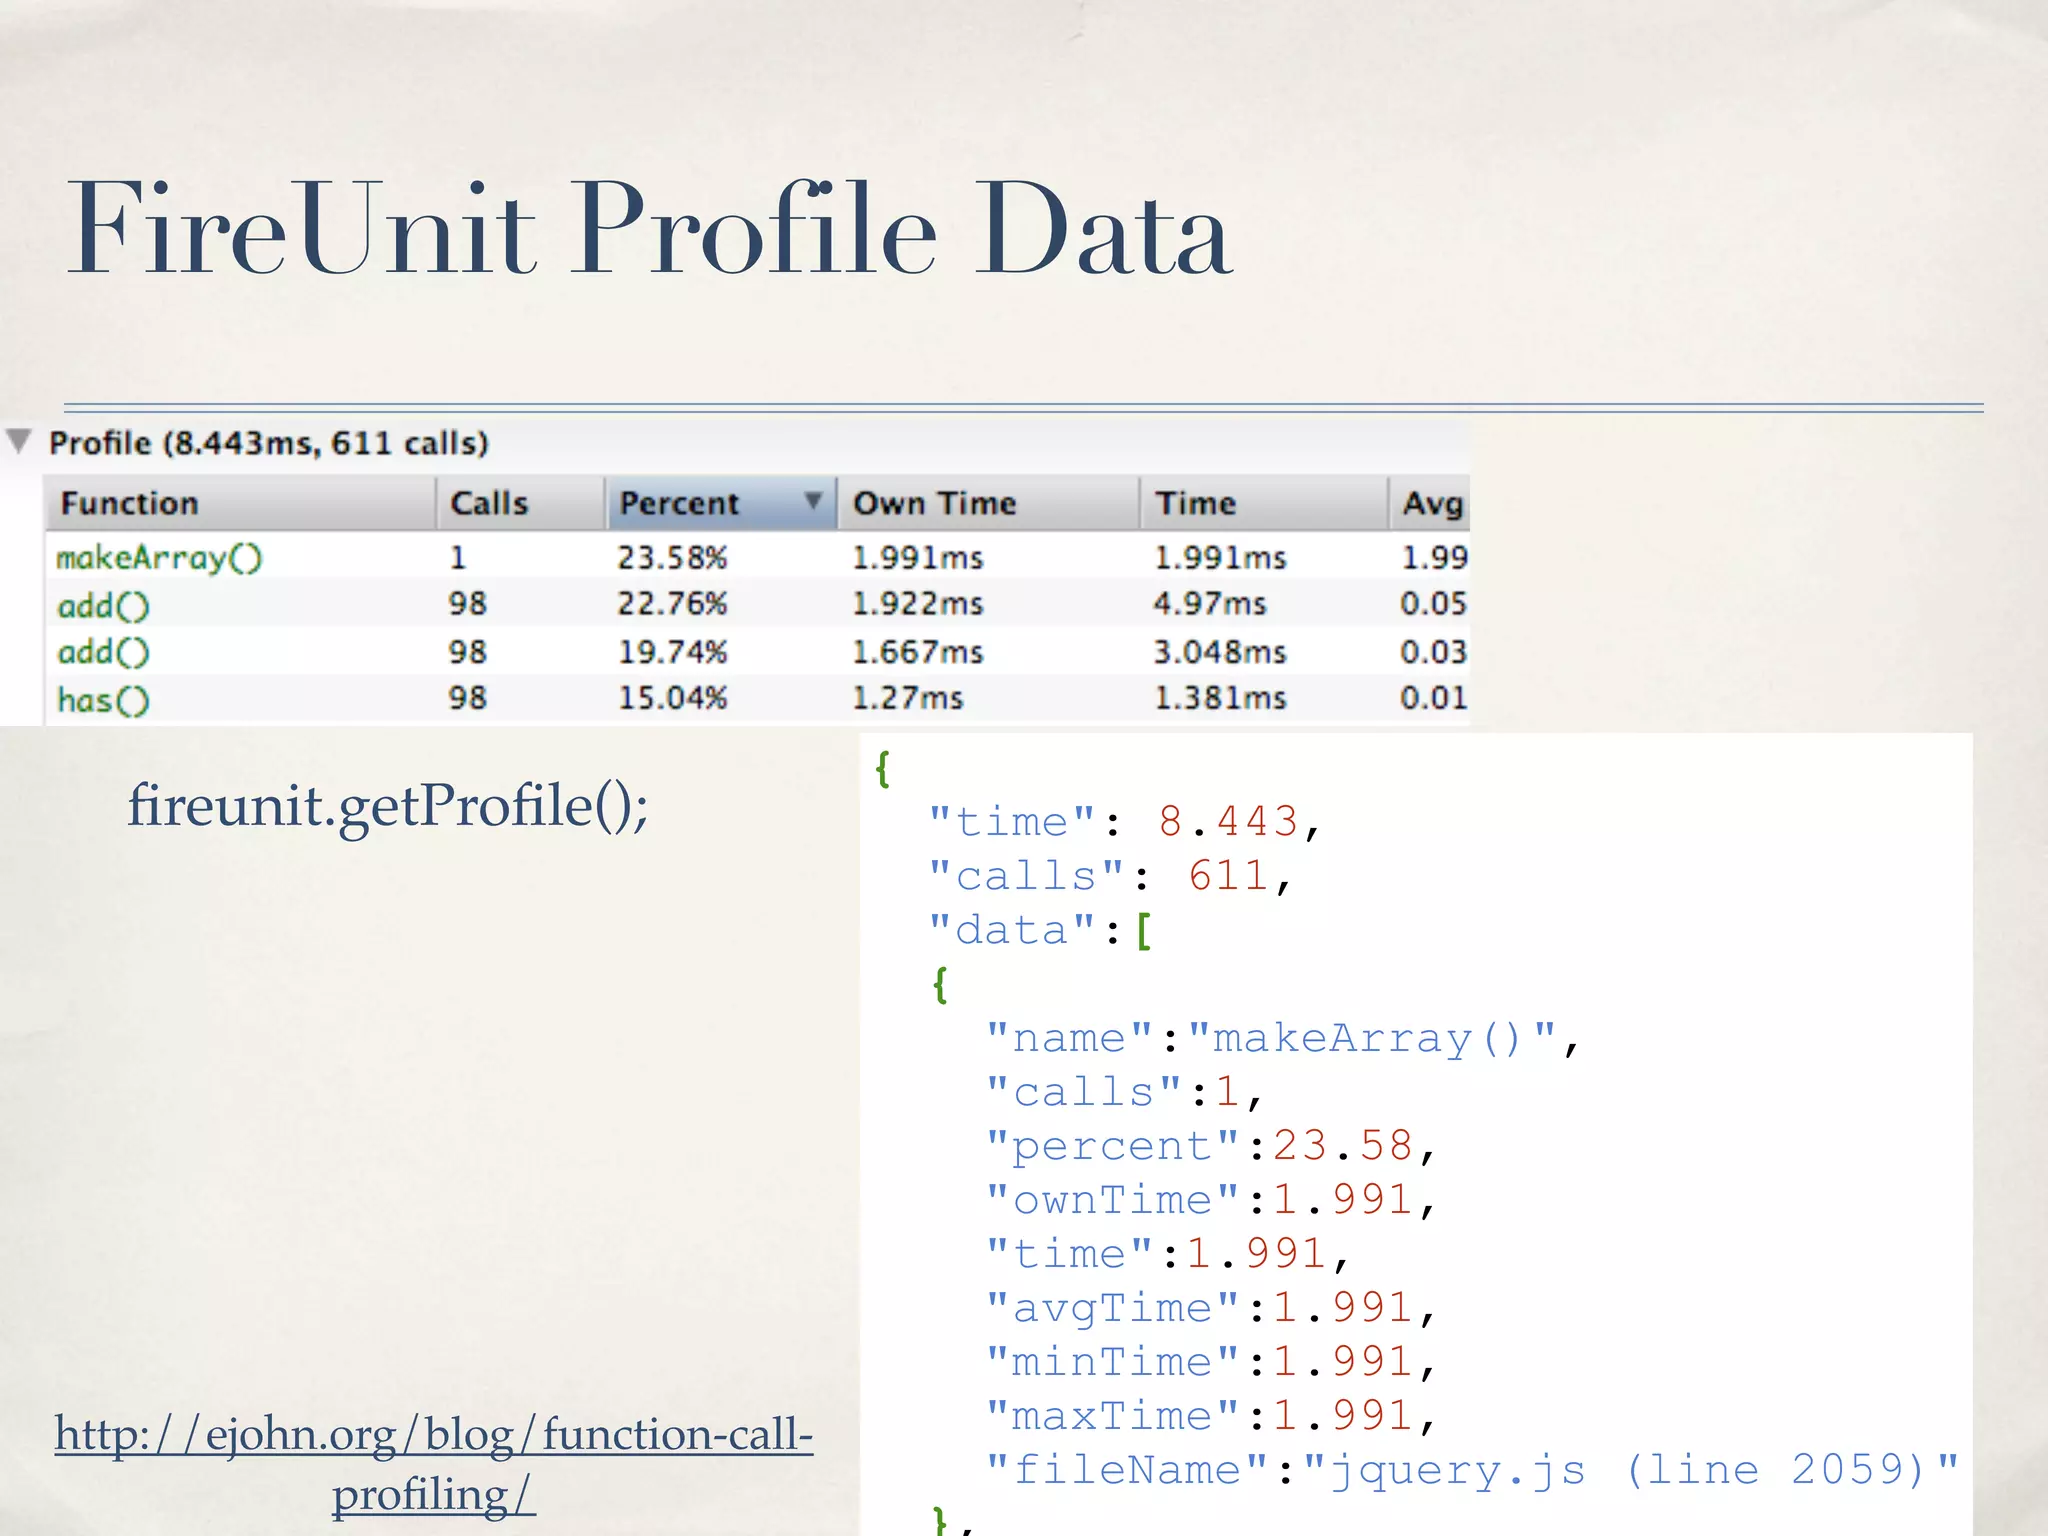Select the 1.922ms own time cell

point(918,603)
